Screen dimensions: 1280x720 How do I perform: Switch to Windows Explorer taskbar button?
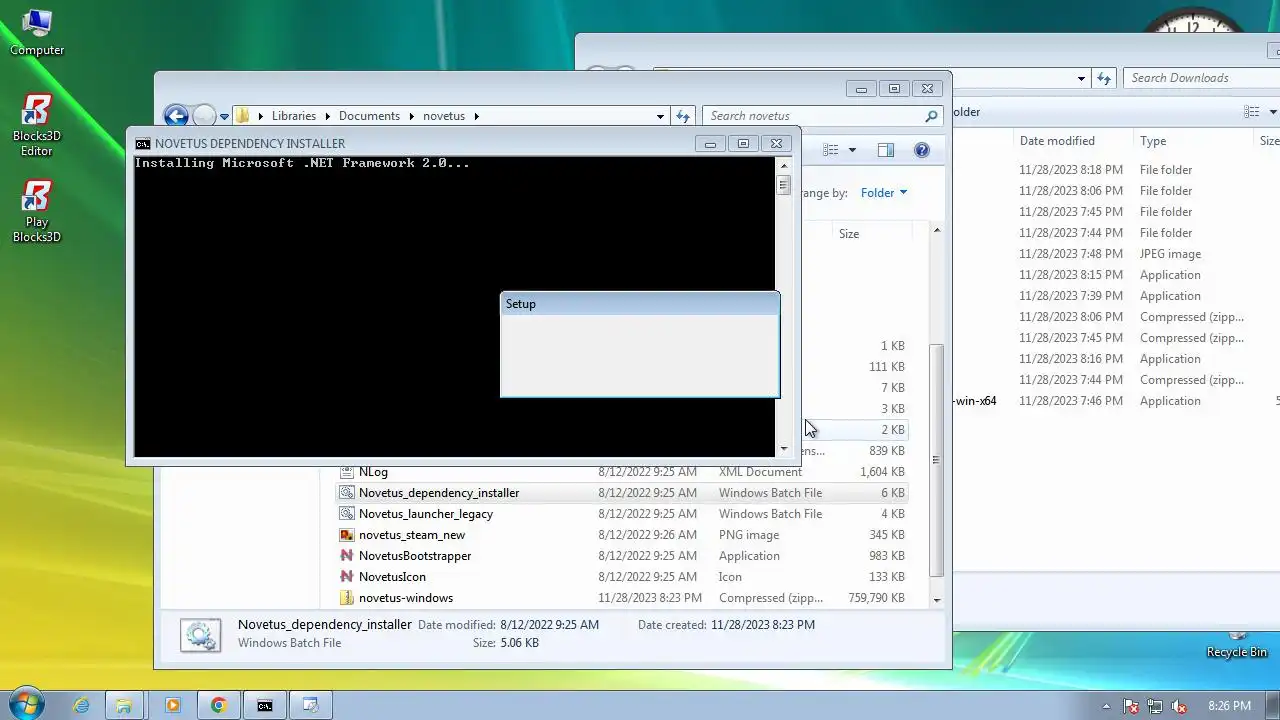pos(125,705)
